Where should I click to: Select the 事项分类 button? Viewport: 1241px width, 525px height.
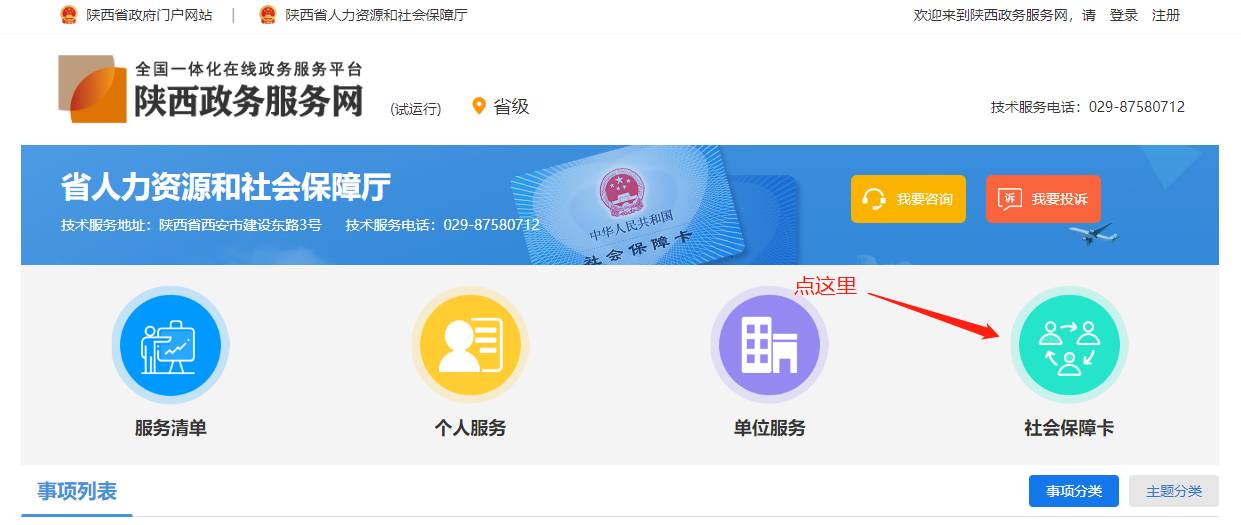coord(1074,491)
